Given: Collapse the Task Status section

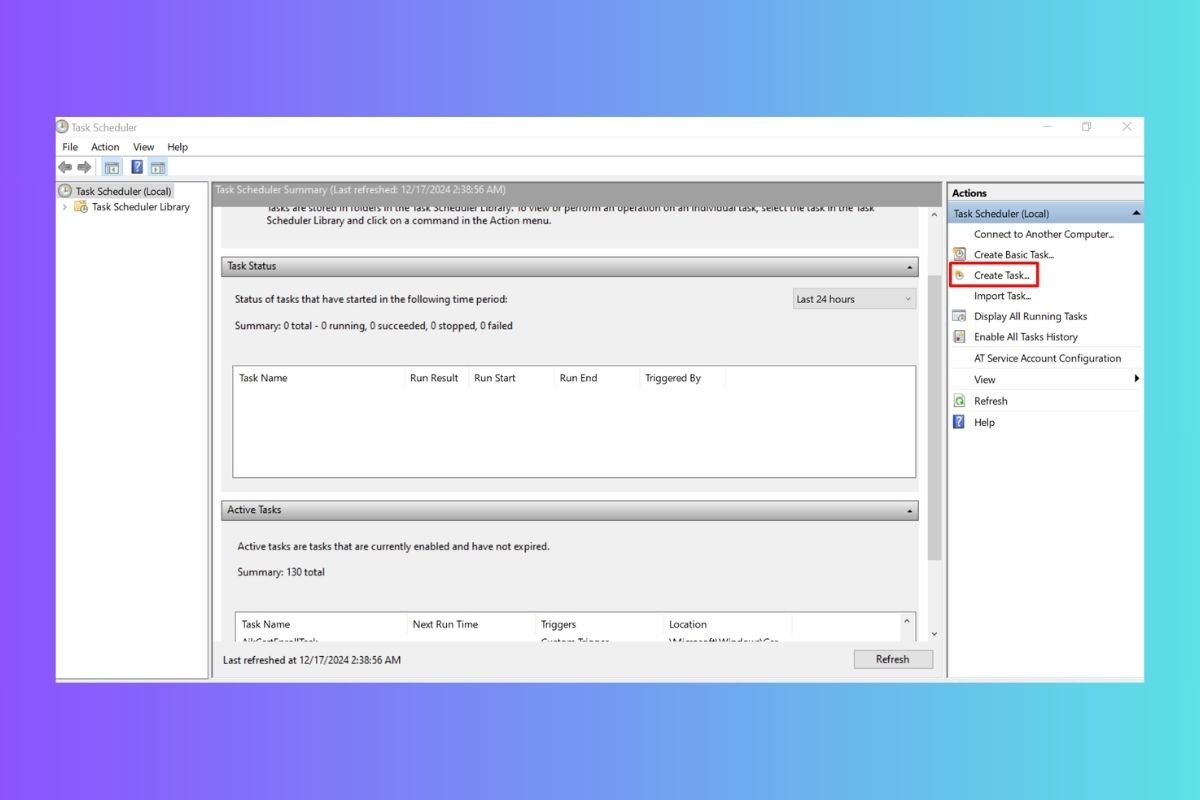Looking at the screenshot, I should click(910, 267).
